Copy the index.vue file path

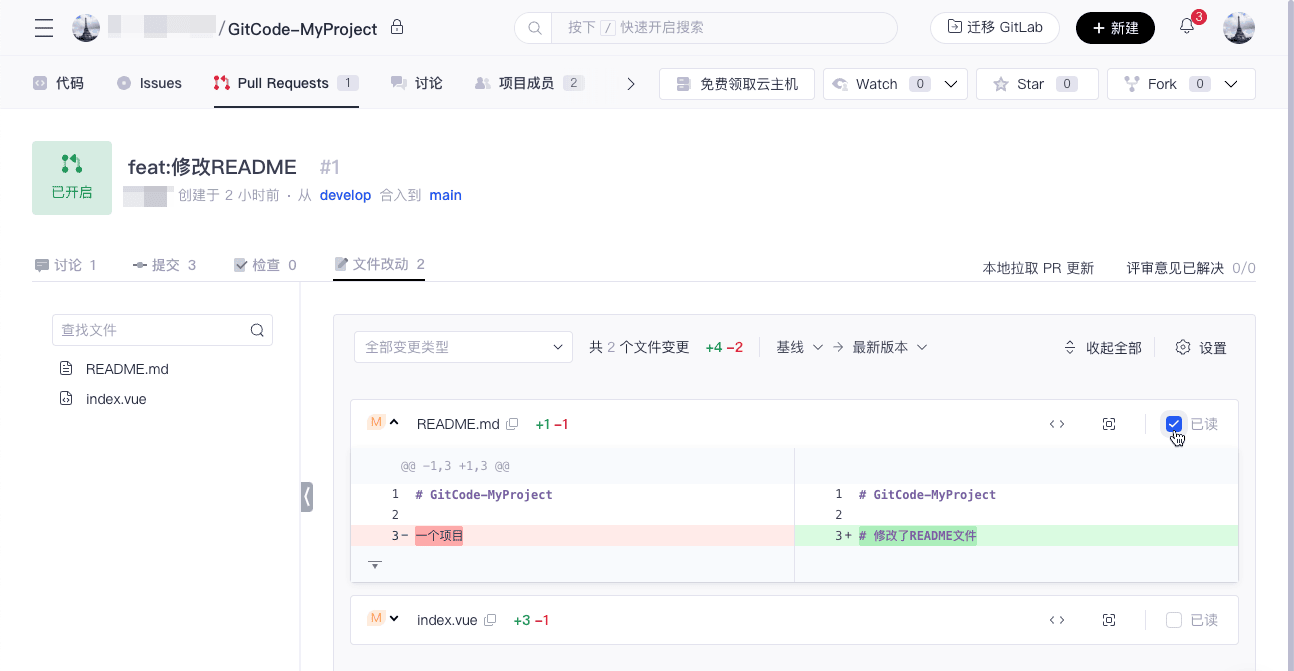pyautogui.click(x=490, y=620)
